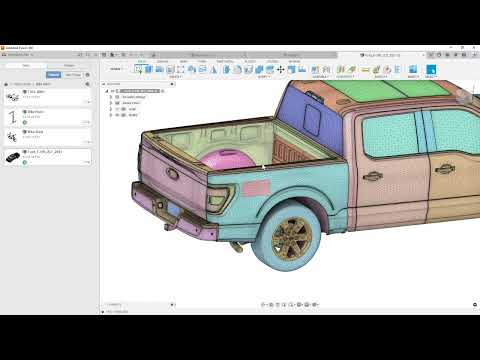Screen dimensions: 480x360
Task: Activate the Move/Copy tool in Modify group
Action: (x=281, y=69)
